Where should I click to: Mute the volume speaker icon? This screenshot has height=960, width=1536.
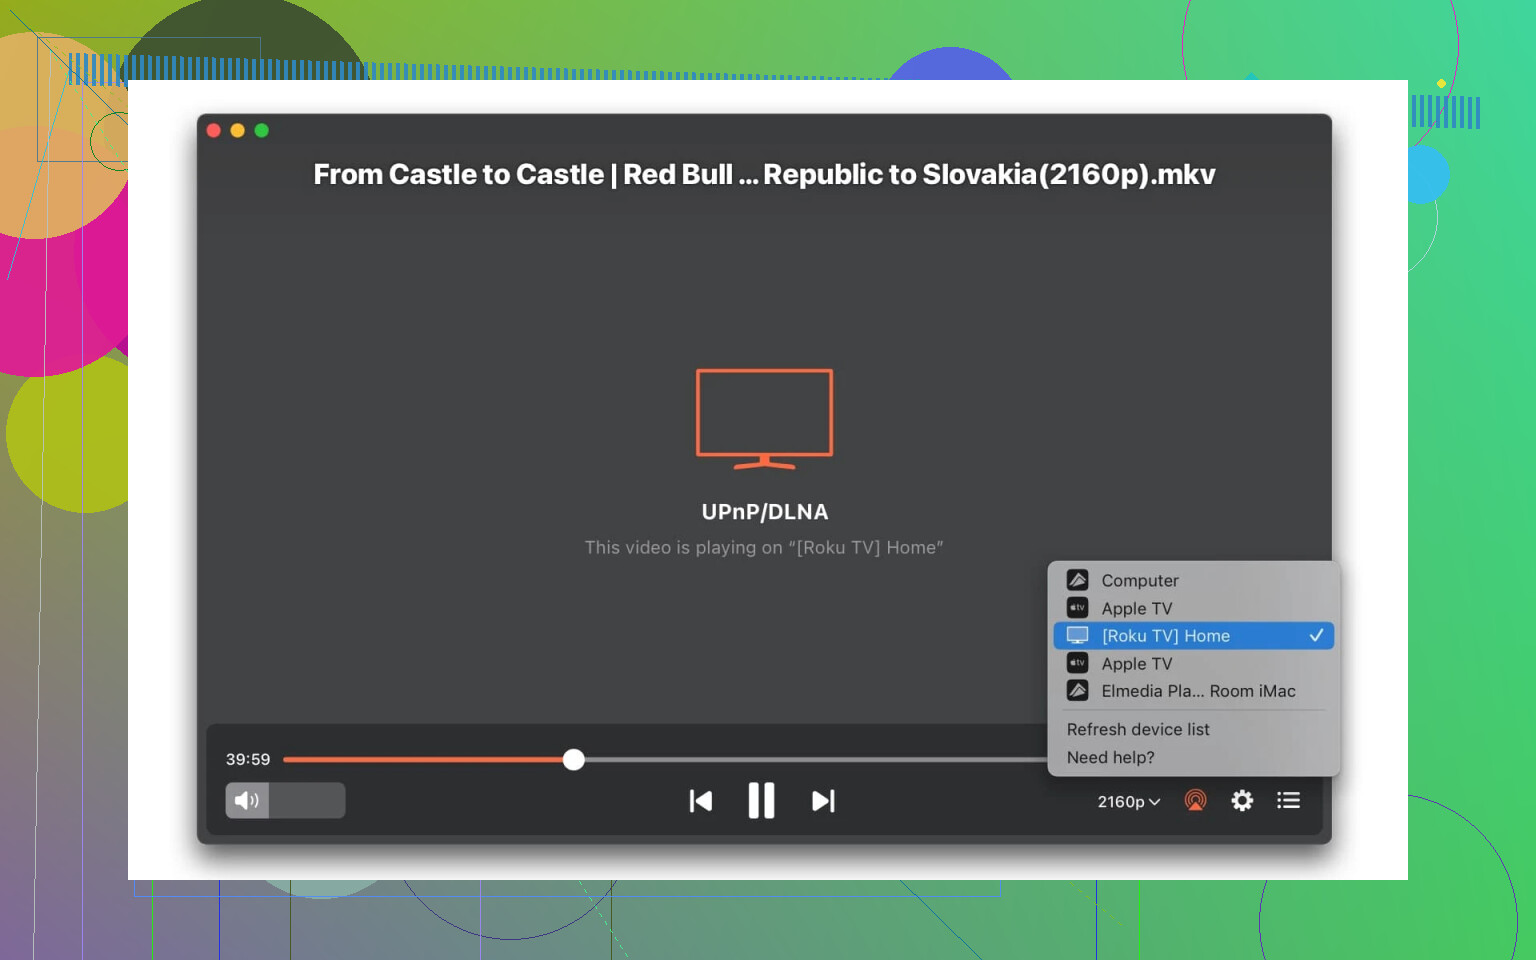[x=246, y=801]
